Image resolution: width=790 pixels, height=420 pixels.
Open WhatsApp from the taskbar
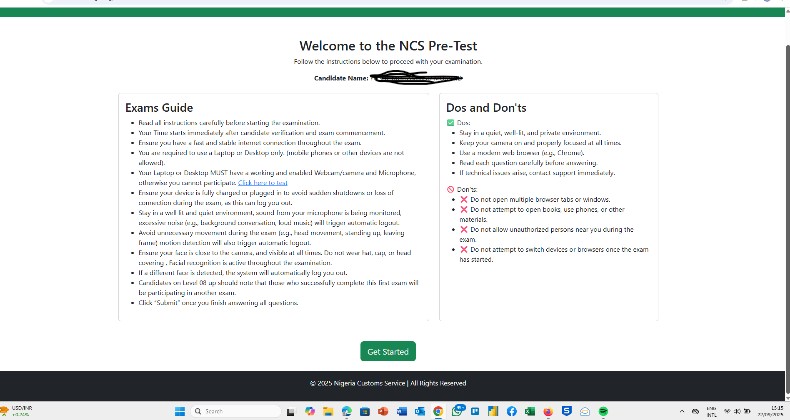click(457, 411)
